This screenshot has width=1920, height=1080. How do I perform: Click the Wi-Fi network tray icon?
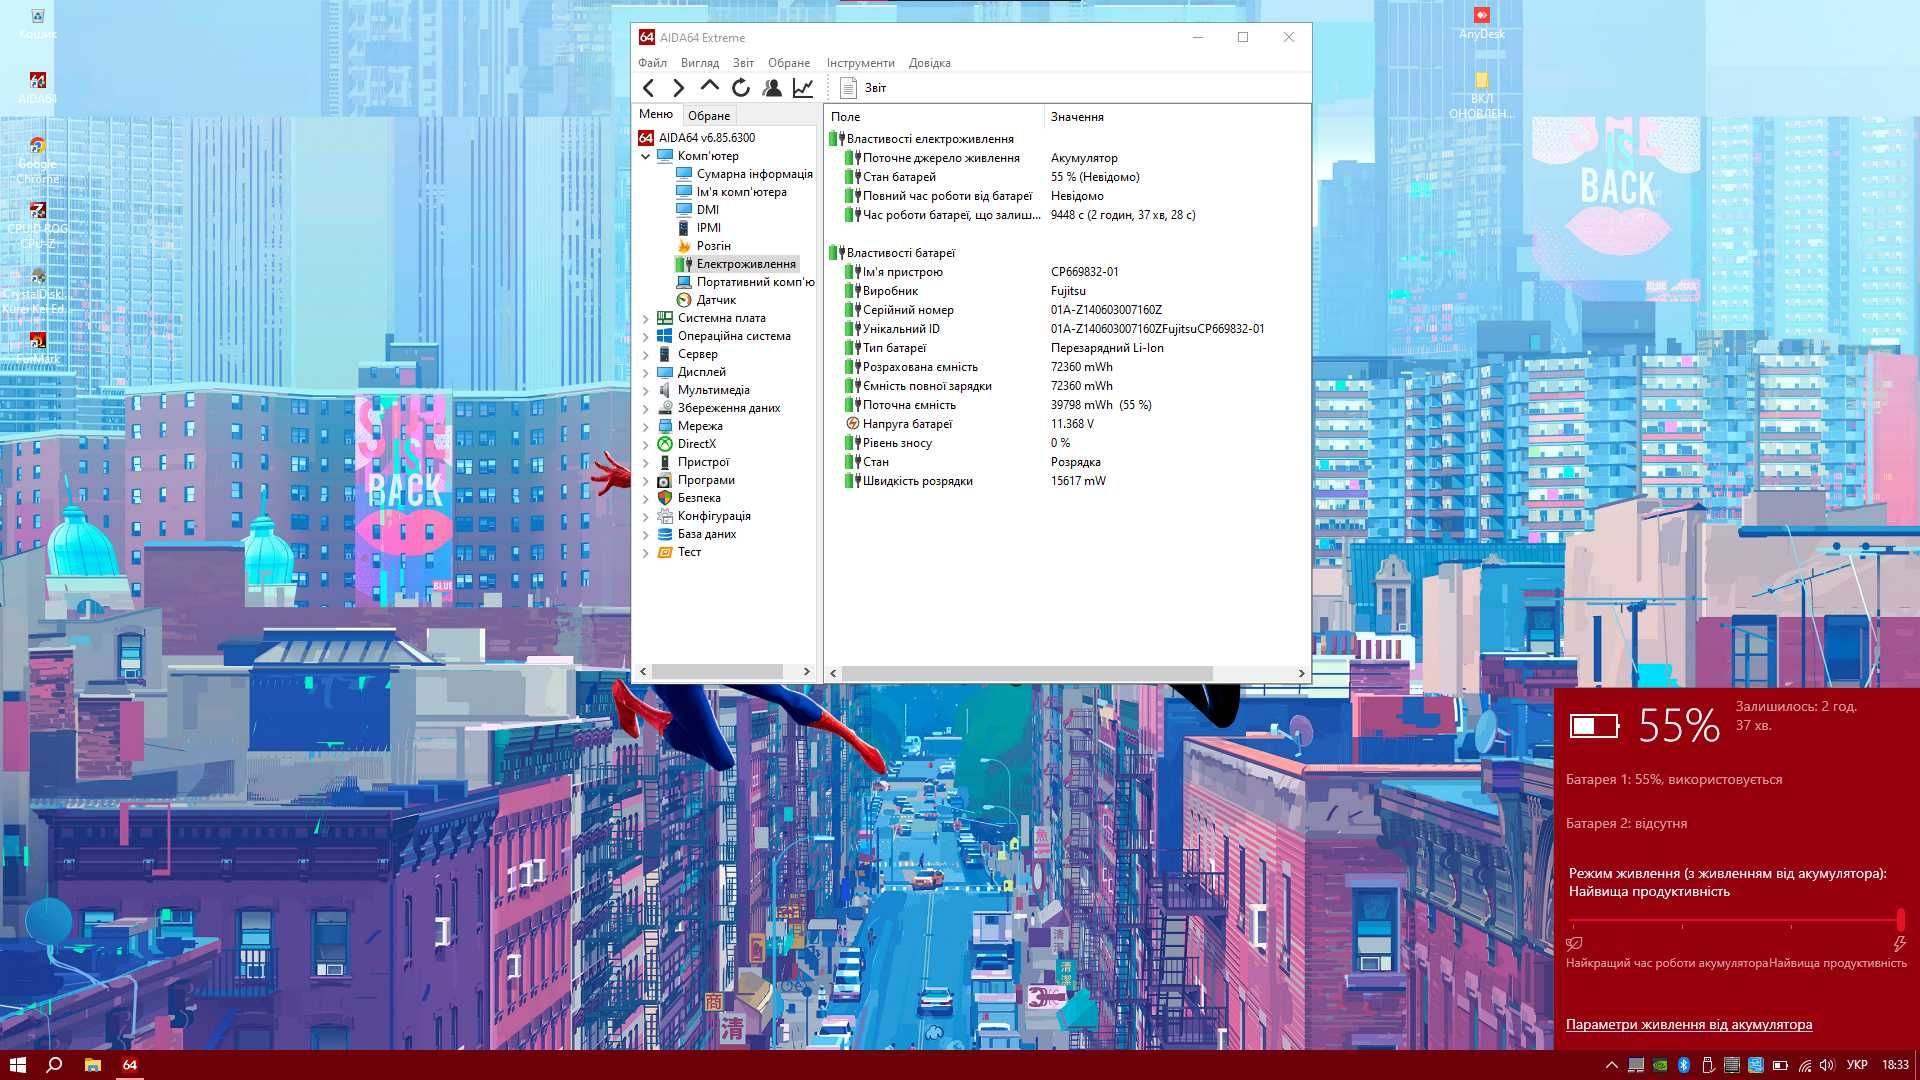pos(1804,1065)
